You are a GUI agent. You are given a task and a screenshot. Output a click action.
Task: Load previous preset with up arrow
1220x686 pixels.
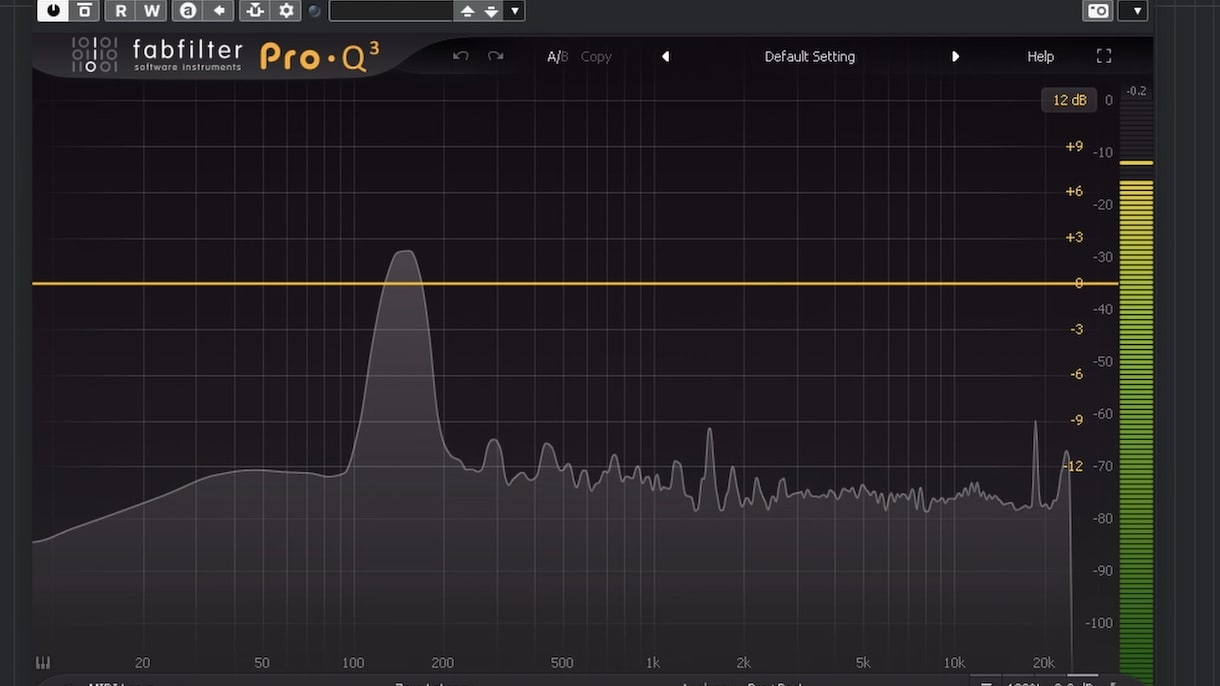click(466, 11)
